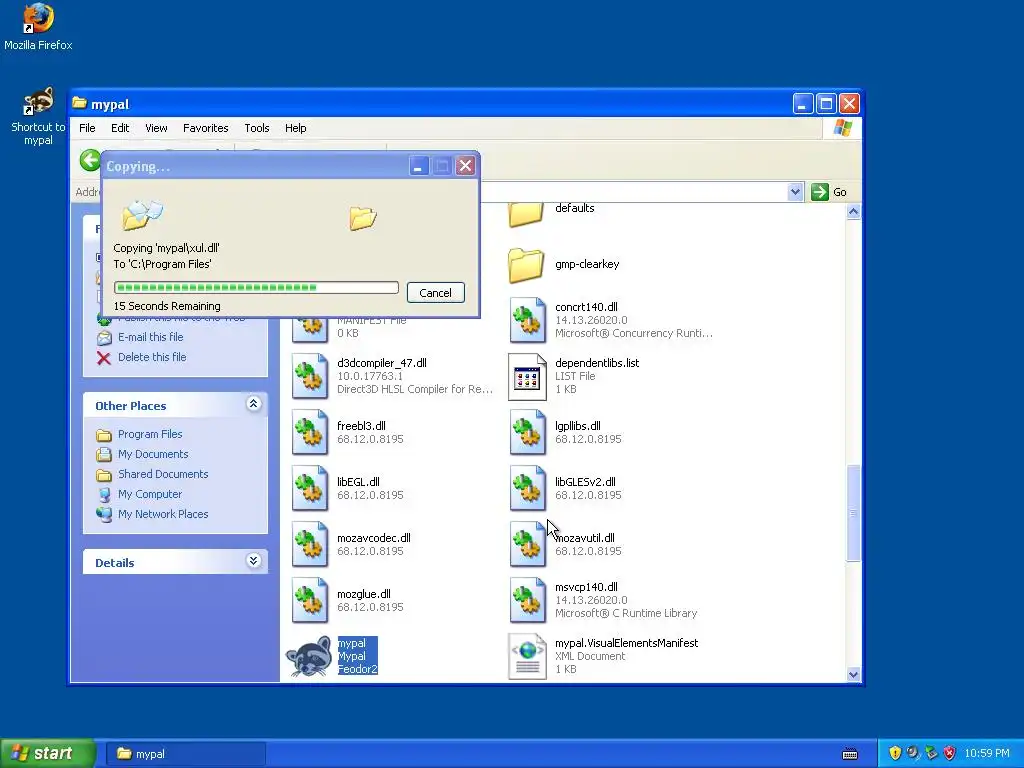Open the File menu
The width and height of the screenshot is (1024, 768).
tap(87, 128)
